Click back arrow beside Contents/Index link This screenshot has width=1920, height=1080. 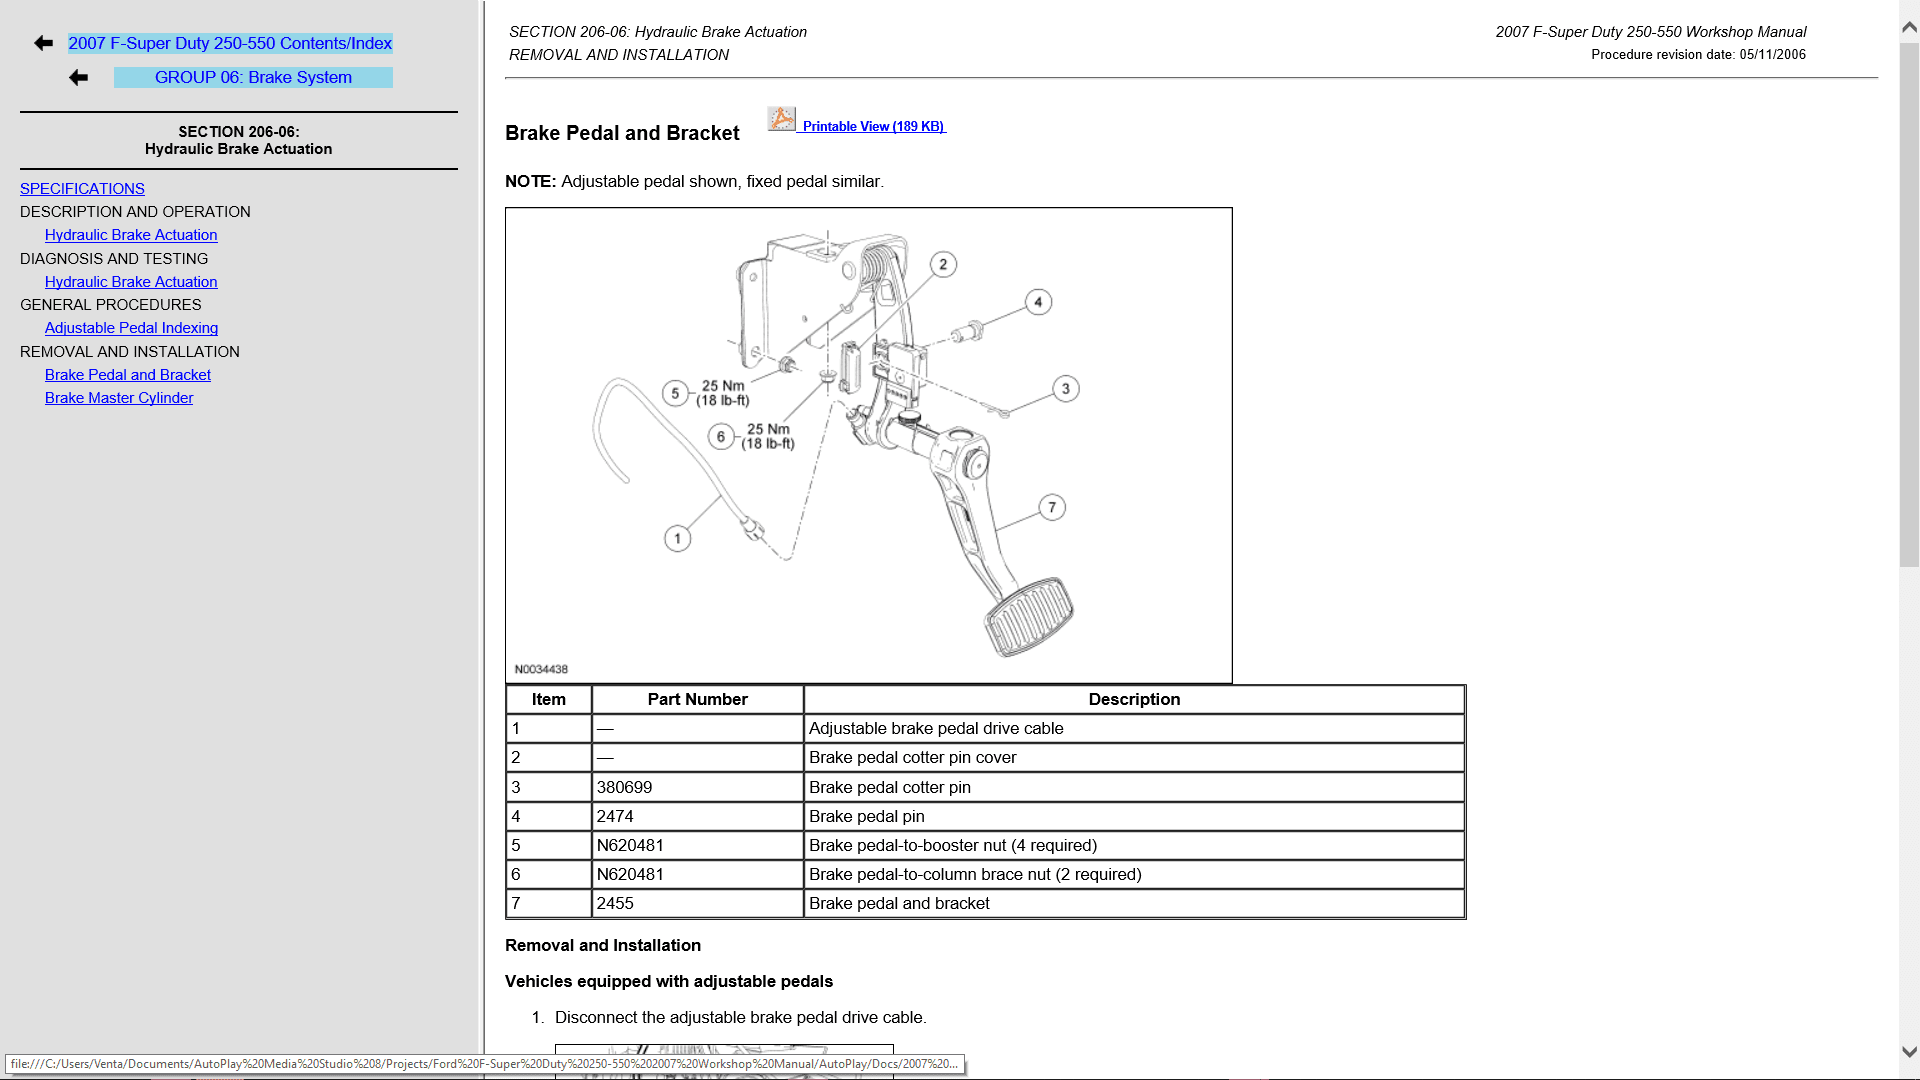[43, 43]
